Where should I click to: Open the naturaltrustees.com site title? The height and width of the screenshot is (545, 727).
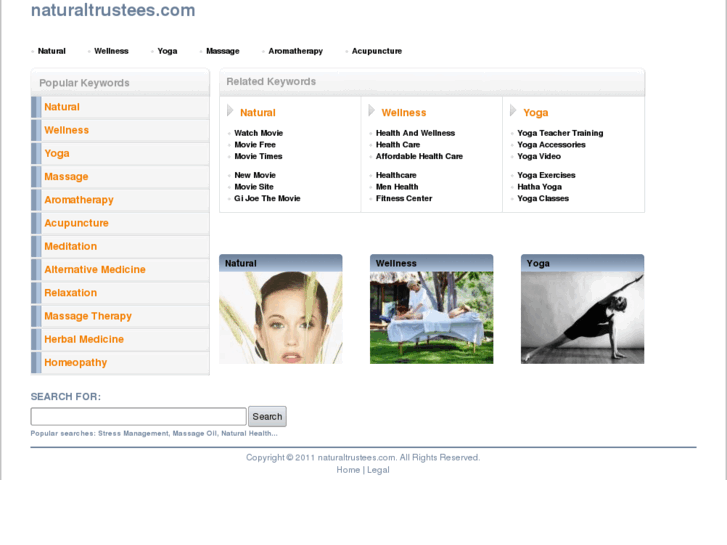tap(113, 10)
